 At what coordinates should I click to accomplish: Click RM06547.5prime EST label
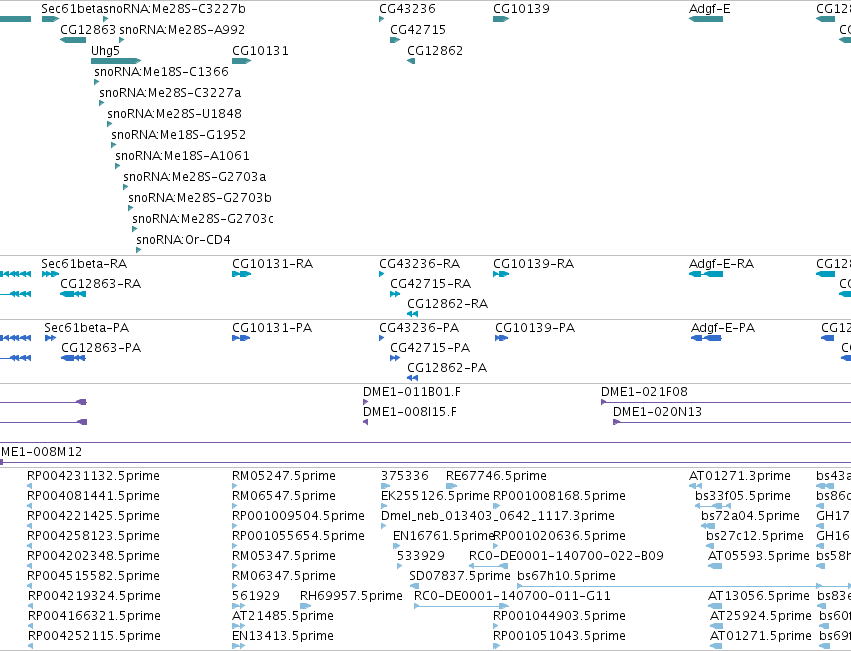284,496
